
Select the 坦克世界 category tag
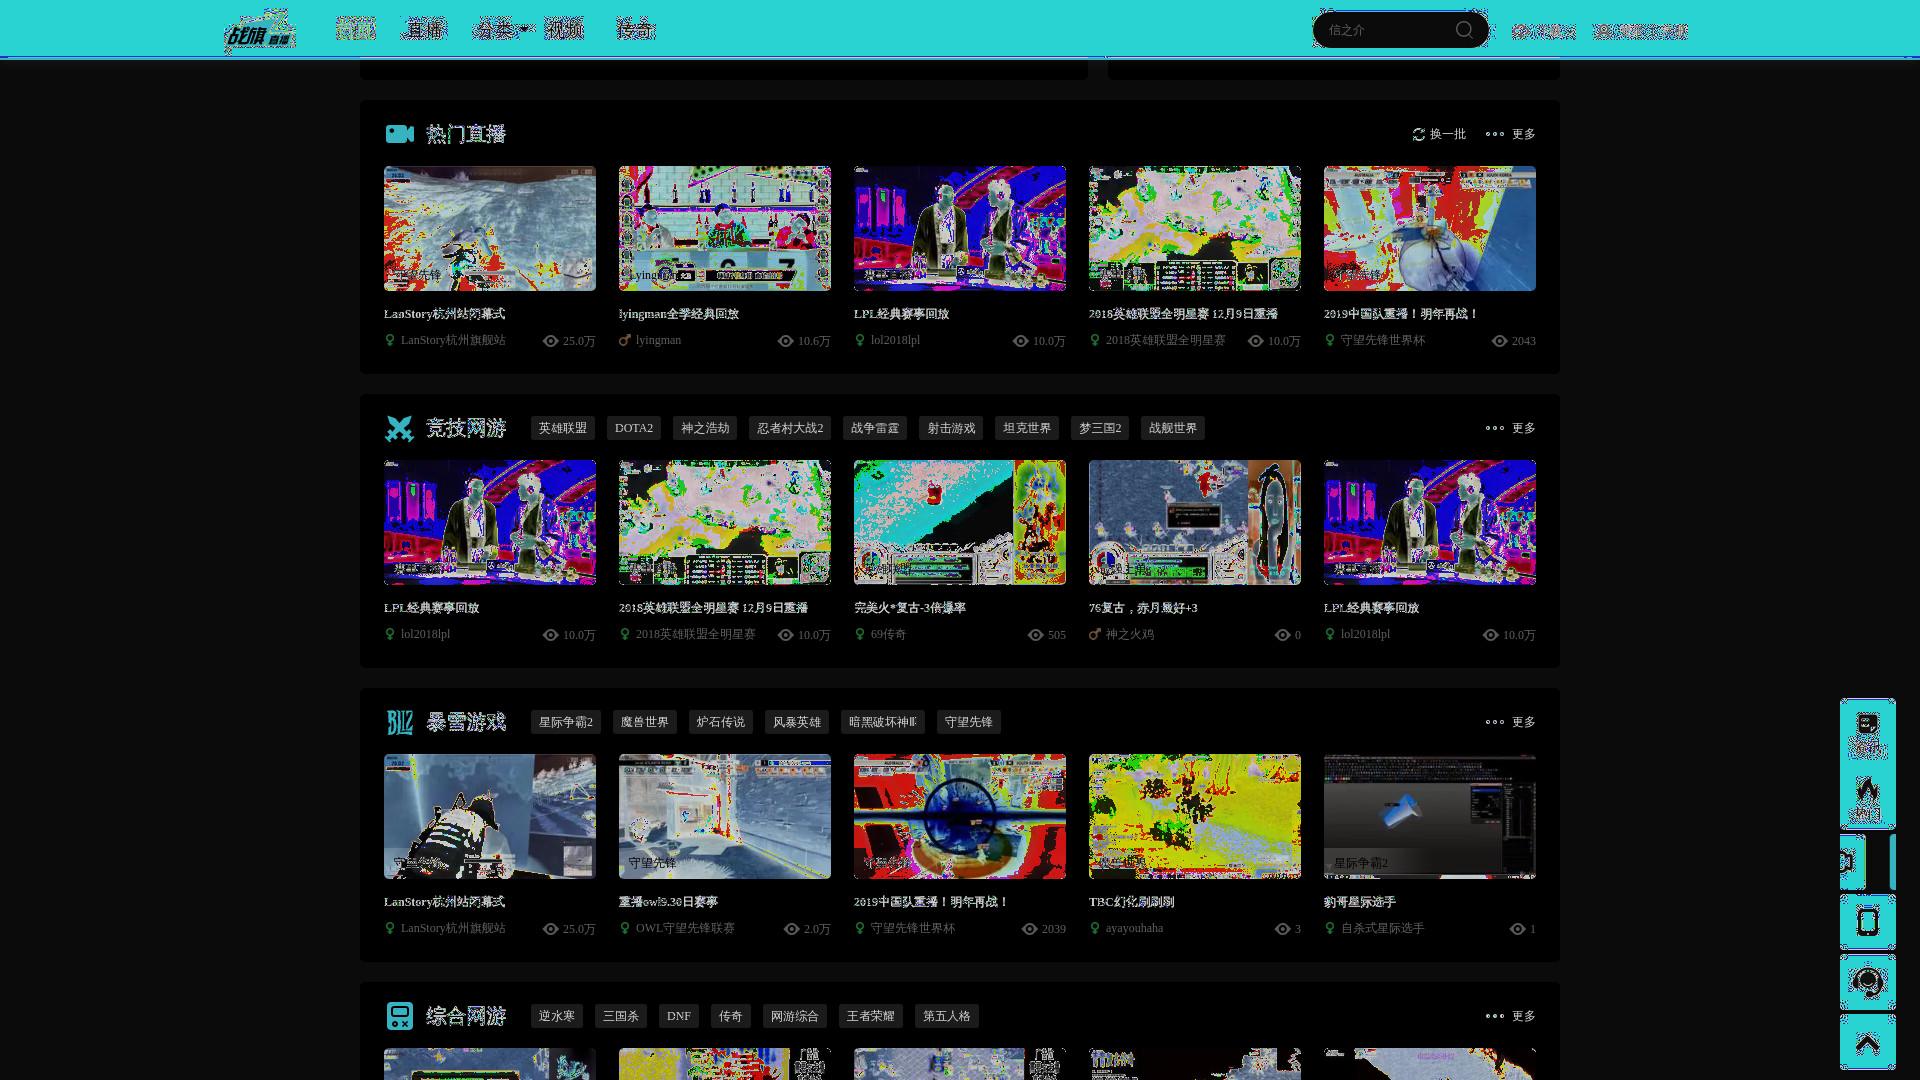(x=1027, y=428)
